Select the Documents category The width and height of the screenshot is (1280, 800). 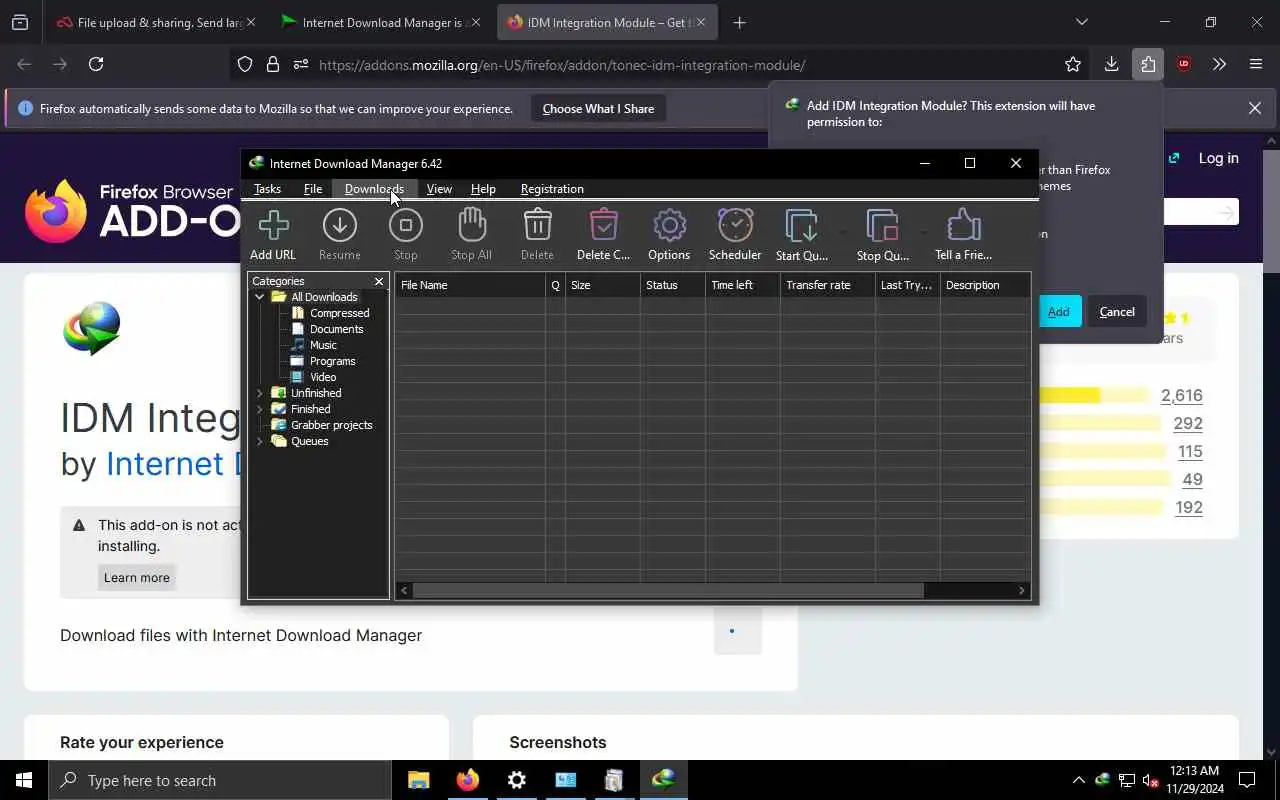point(336,329)
